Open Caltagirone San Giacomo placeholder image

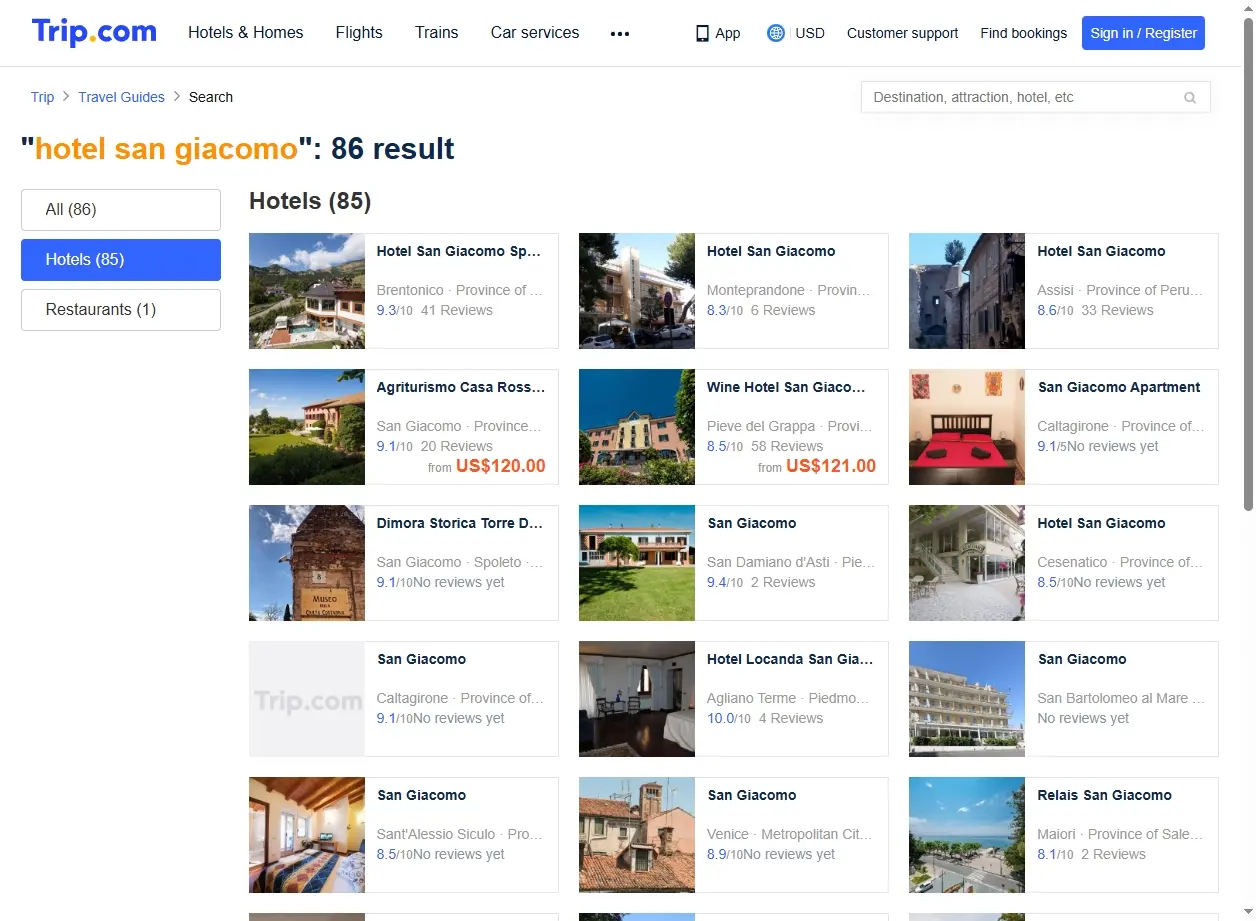click(x=307, y=699)
